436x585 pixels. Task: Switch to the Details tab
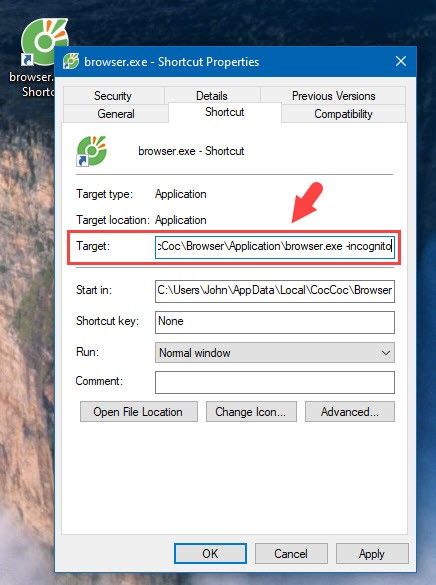click(212, 96)
